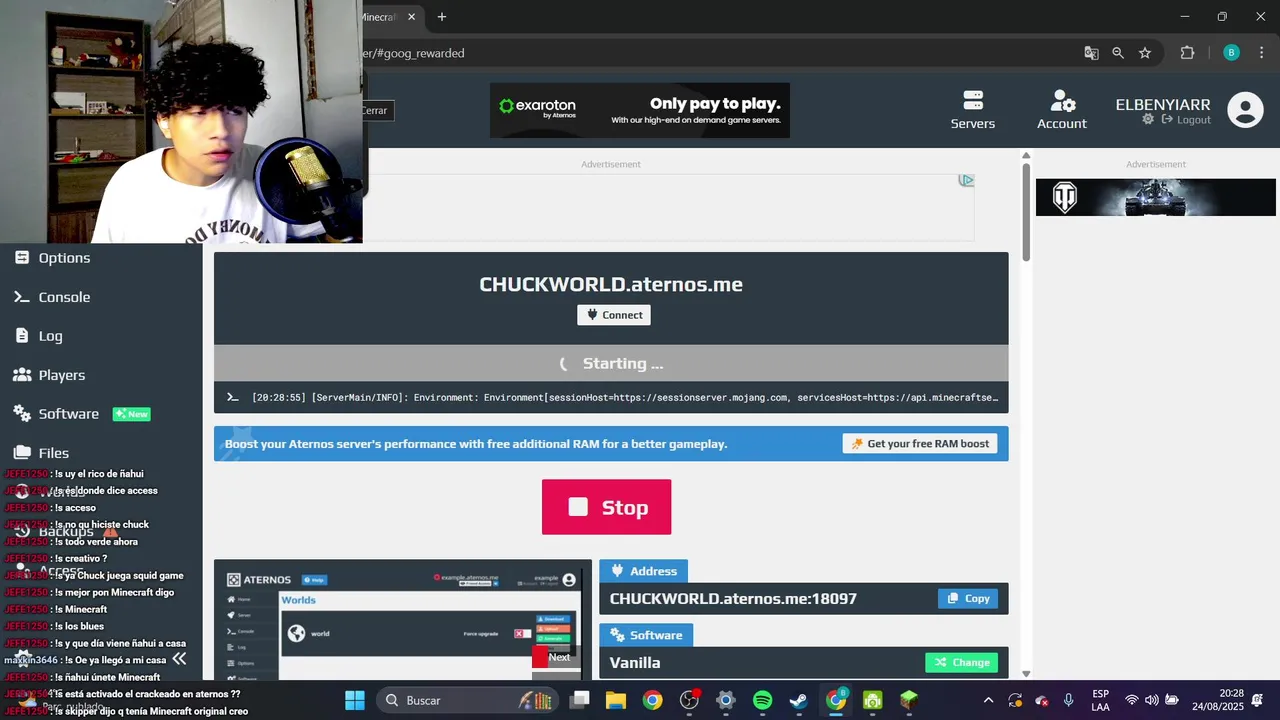Click the ELBENYIARR username
Image resolution: width=1280 pixels, height=720 pixels.
tap(1163, 104)
